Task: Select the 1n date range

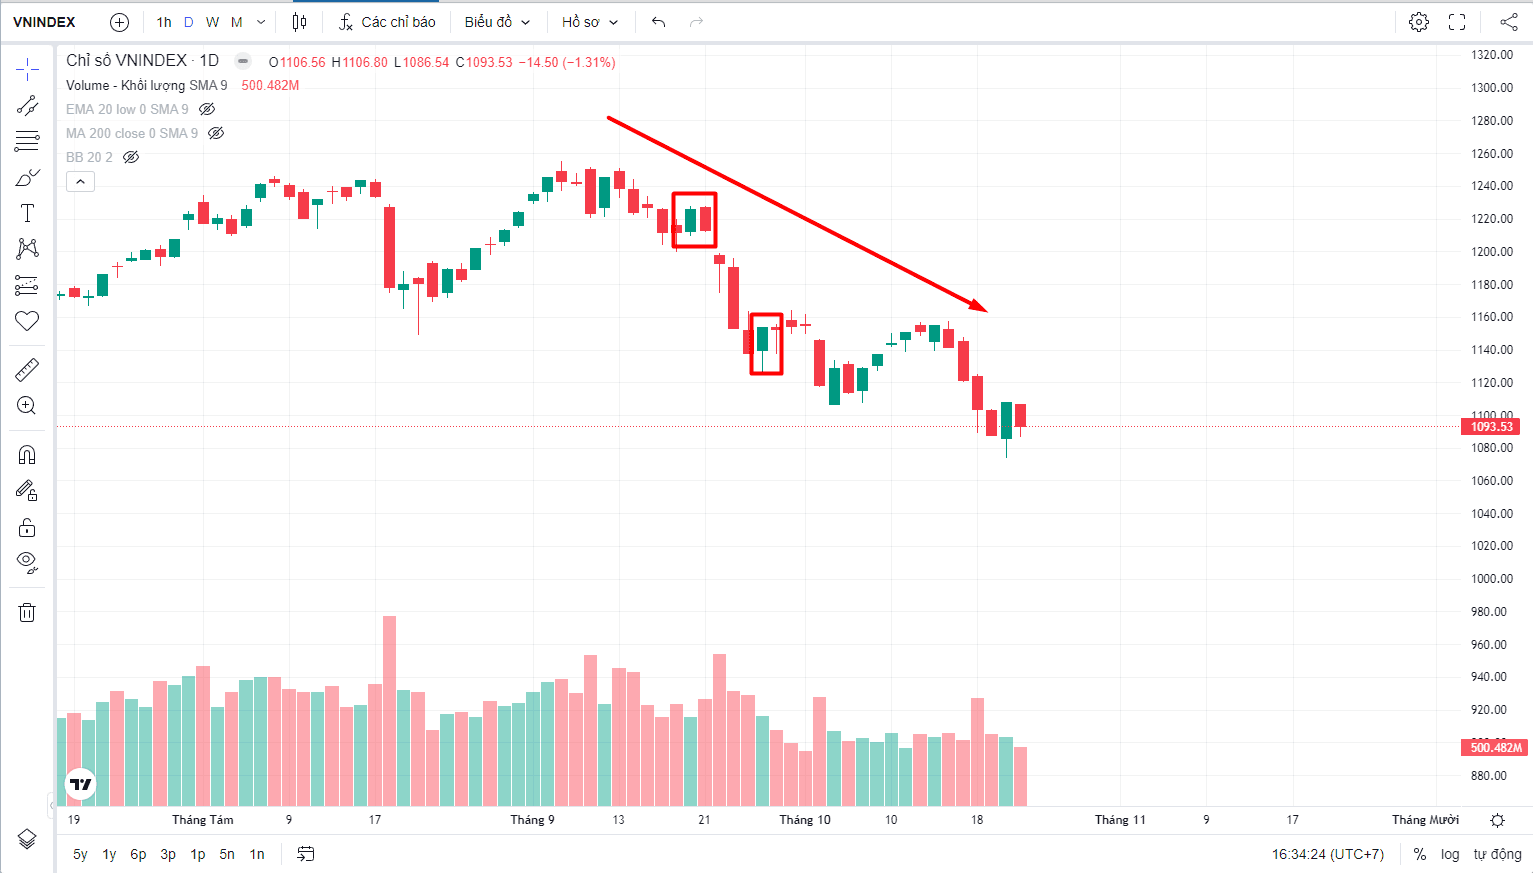Action: click(257, 854)
